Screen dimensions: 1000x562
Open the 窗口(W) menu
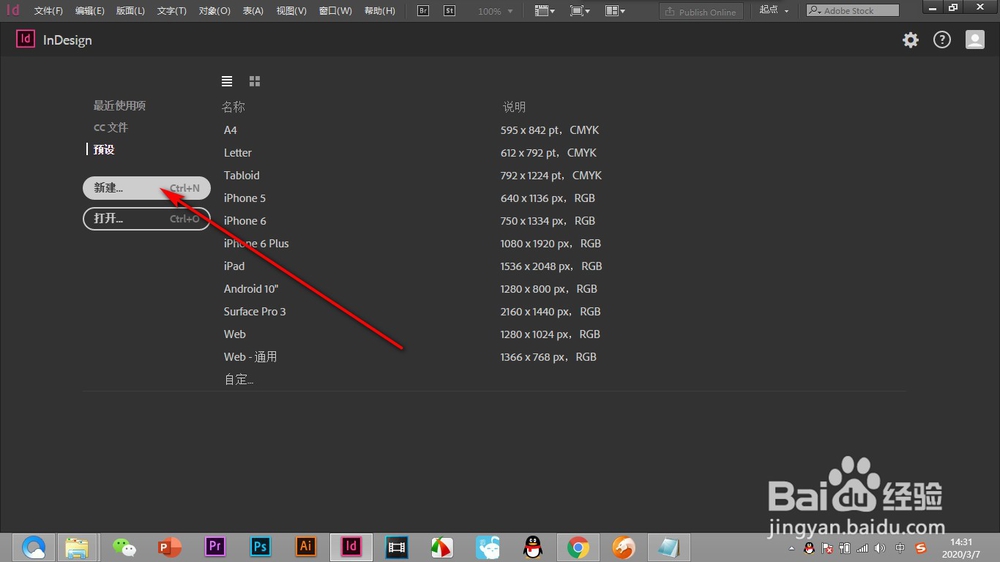pyautogui.click(x=335, y=11)
